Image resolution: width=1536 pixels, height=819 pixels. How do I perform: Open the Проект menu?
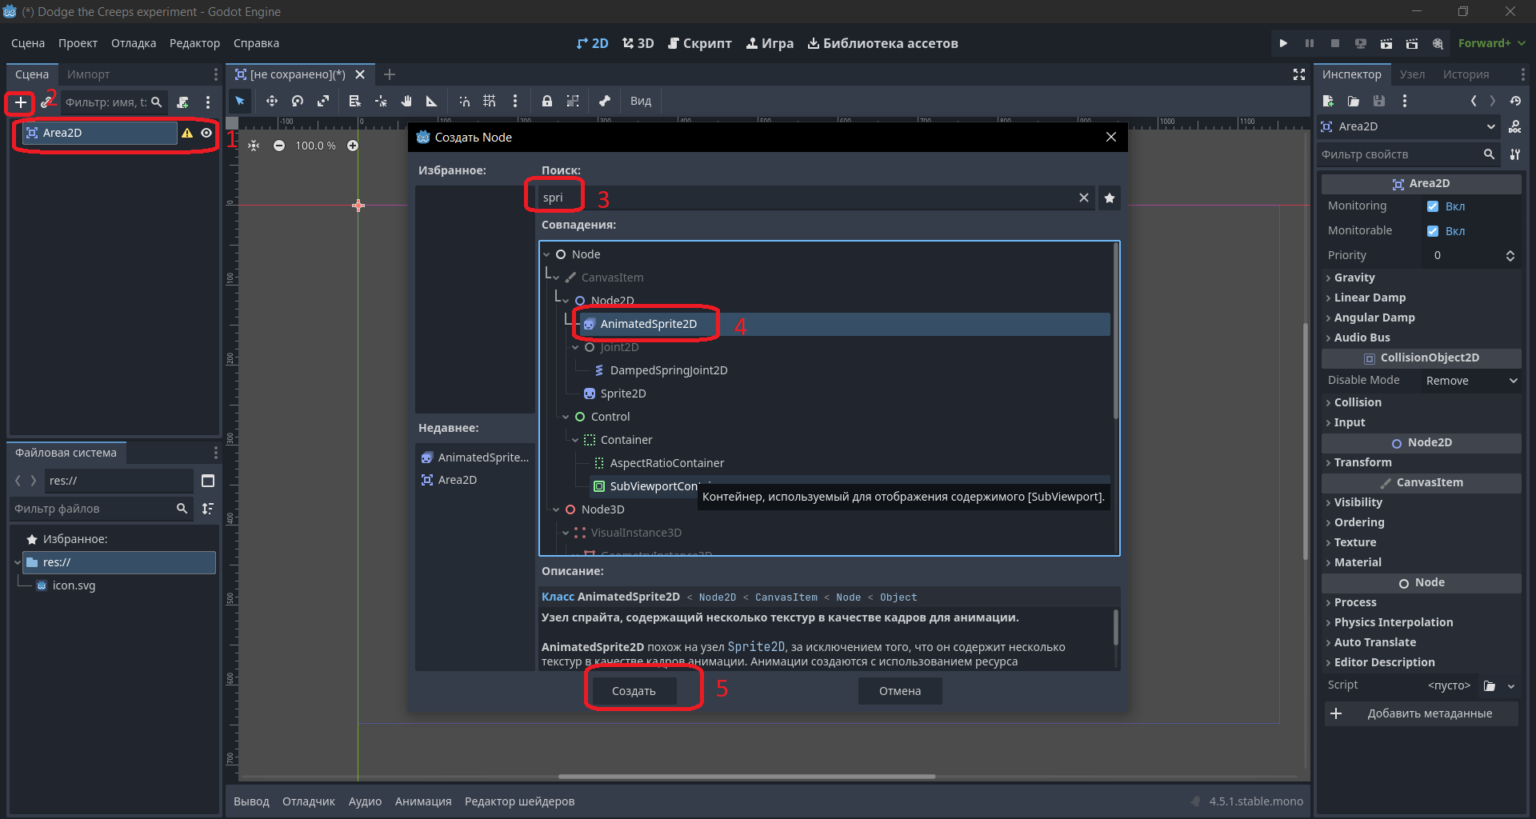pyautogui.click(x=78, y=43)
